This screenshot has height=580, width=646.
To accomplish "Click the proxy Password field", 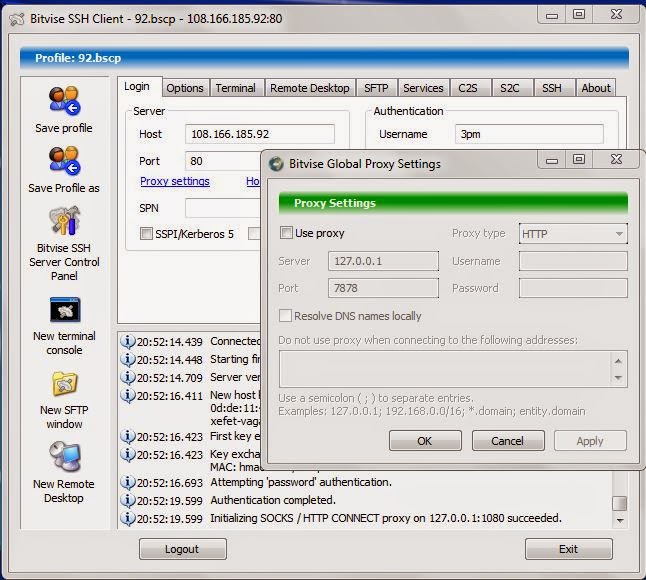I will coord(573,288).
